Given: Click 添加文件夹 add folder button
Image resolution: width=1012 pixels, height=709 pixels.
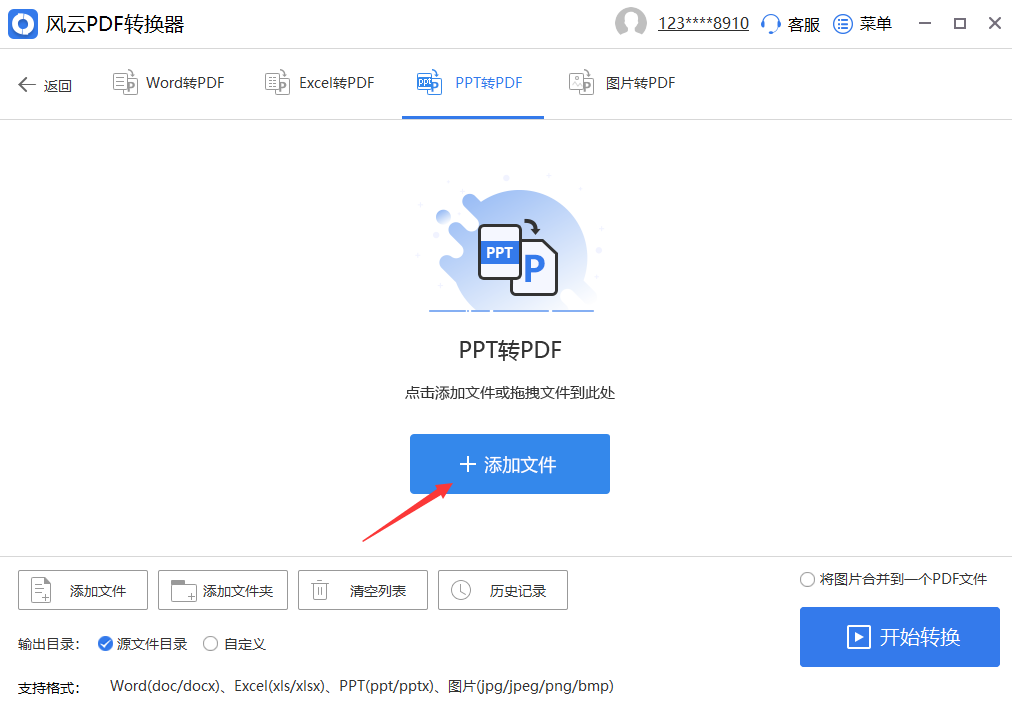Looking at the screenshot, I should tap(223, 590).
